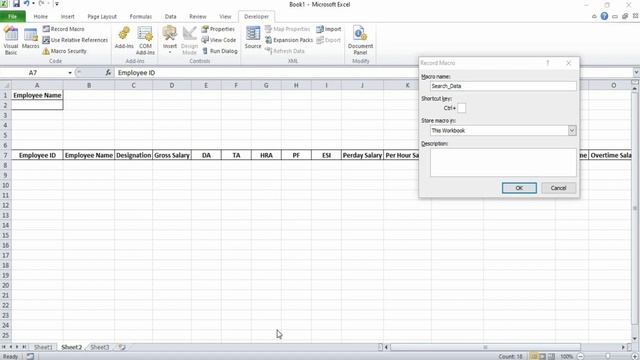Image resolution: width=640 pixels, height=360 pixels.
Task: Open COM Add-Ins dialog
Action: [x=145, y=40]
